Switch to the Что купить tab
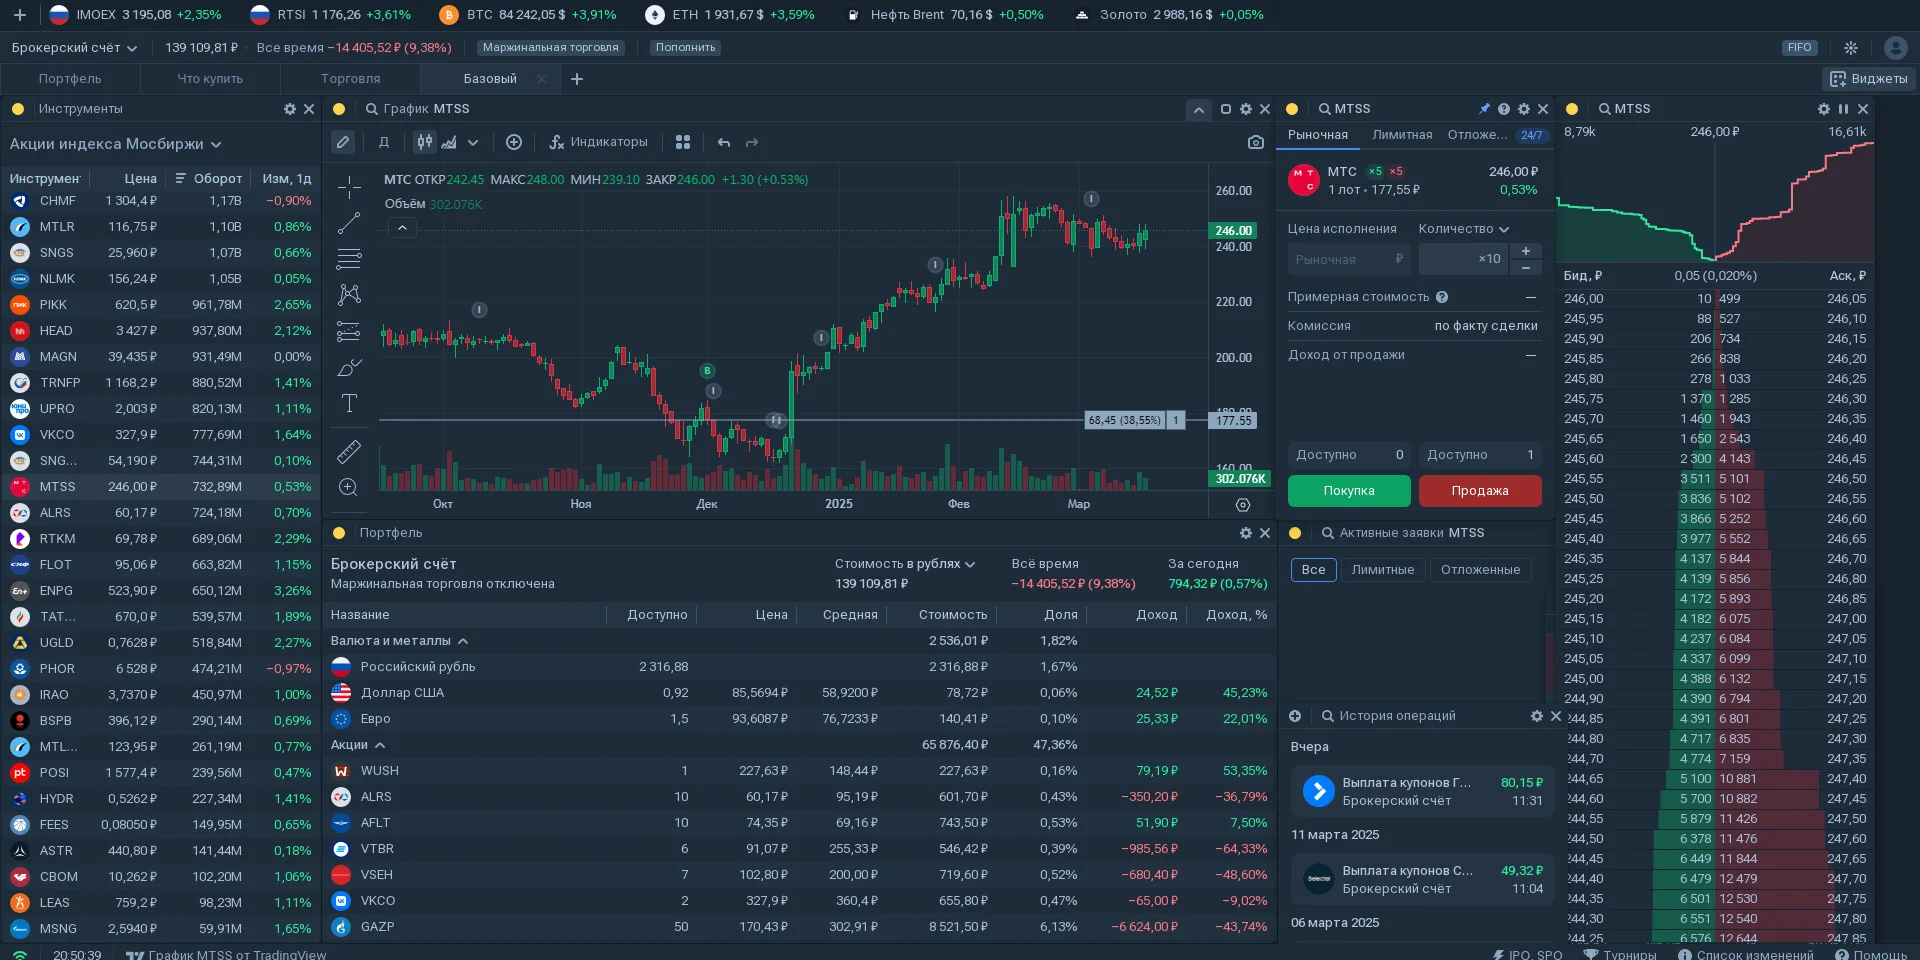Screen dimensions: 1920x960 click(210, 79)
